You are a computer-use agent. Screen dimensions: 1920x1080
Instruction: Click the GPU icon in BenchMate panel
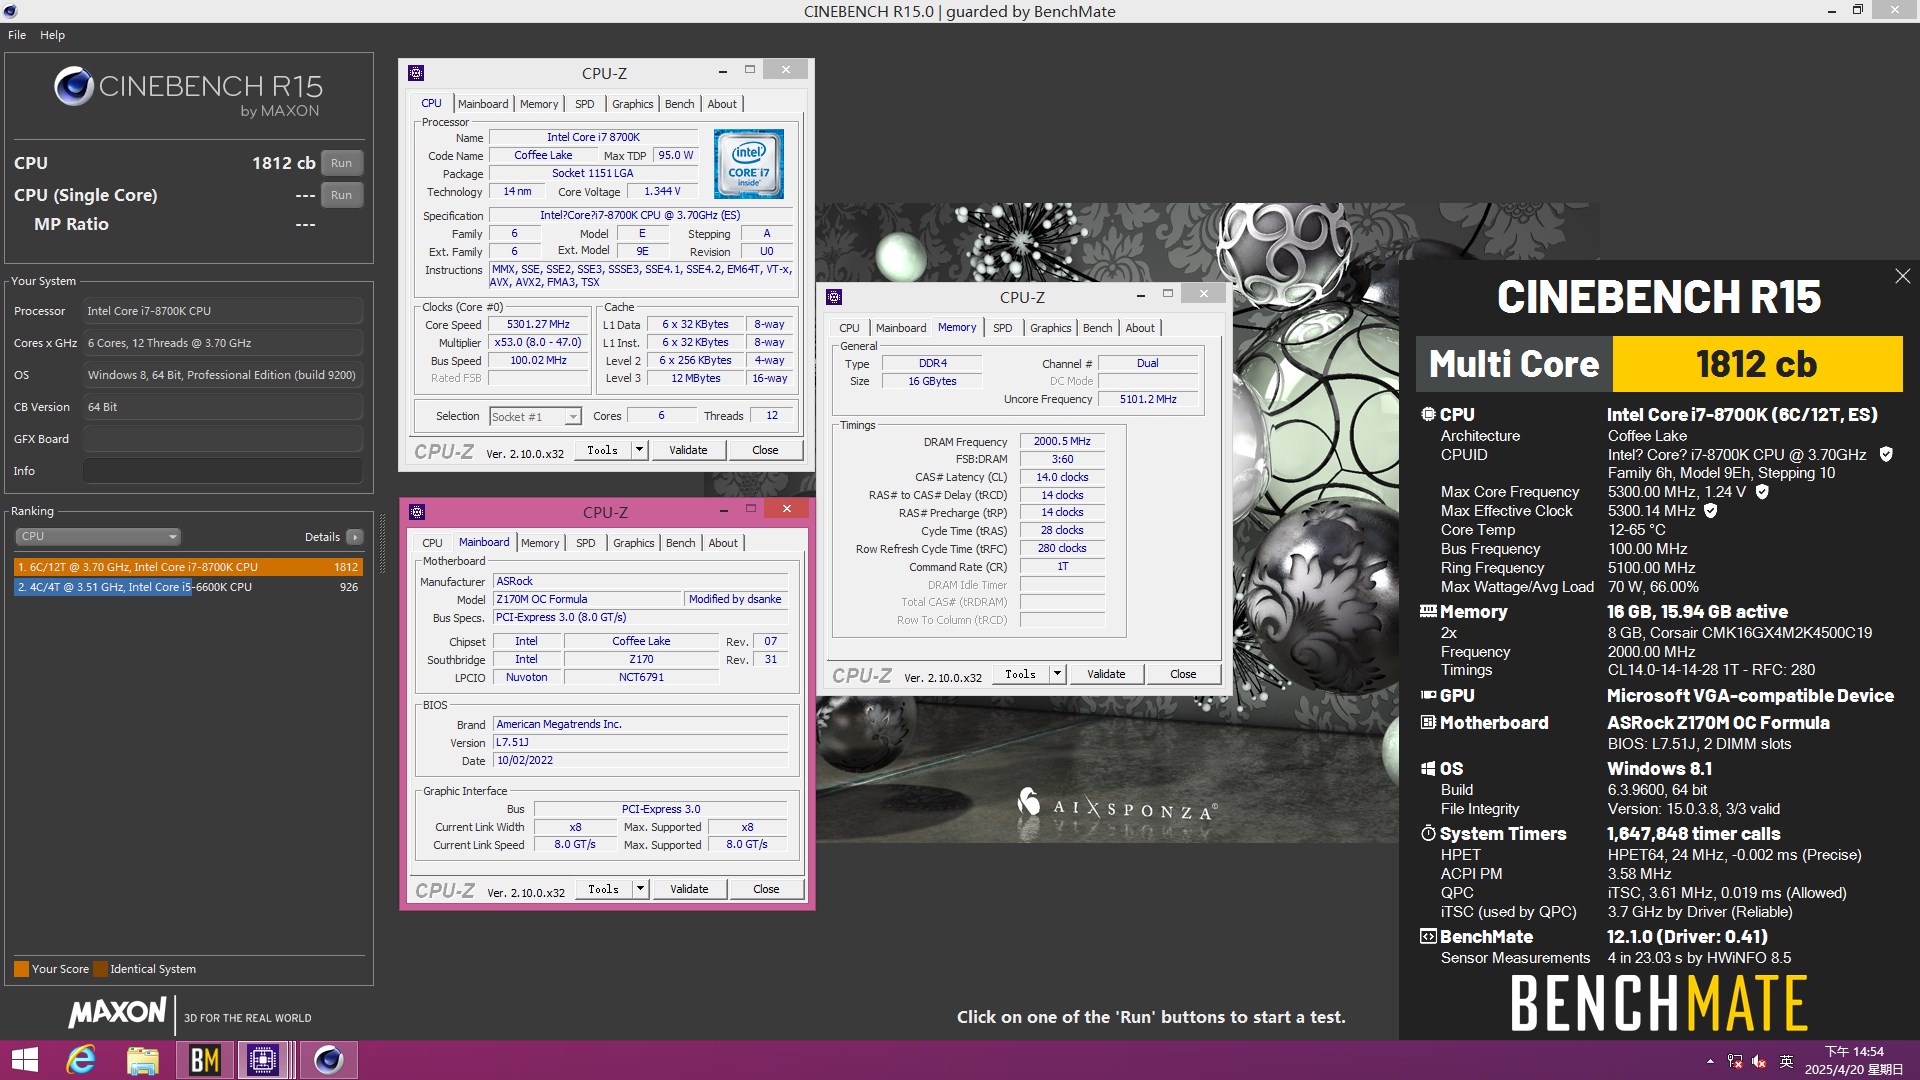click(x=1428, y=695)
